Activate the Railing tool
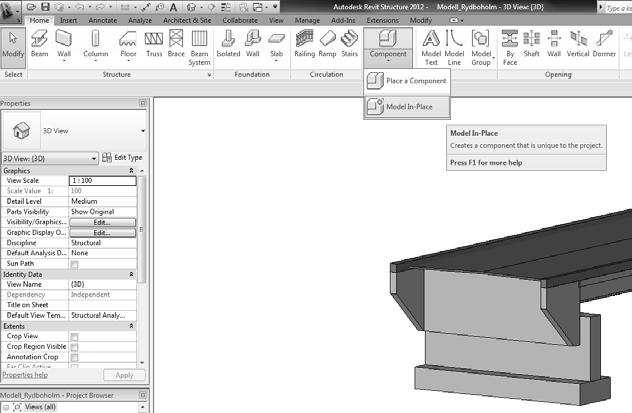This screenshot has width=632, height=413. click(x=304, y=44)
